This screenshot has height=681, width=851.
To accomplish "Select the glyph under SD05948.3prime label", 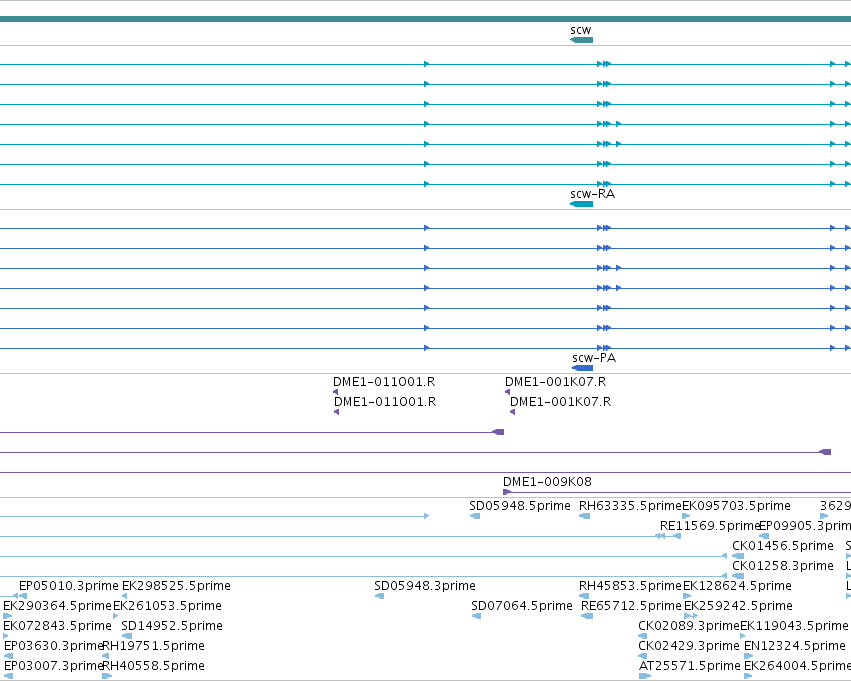I will click(x=379, y=596).
